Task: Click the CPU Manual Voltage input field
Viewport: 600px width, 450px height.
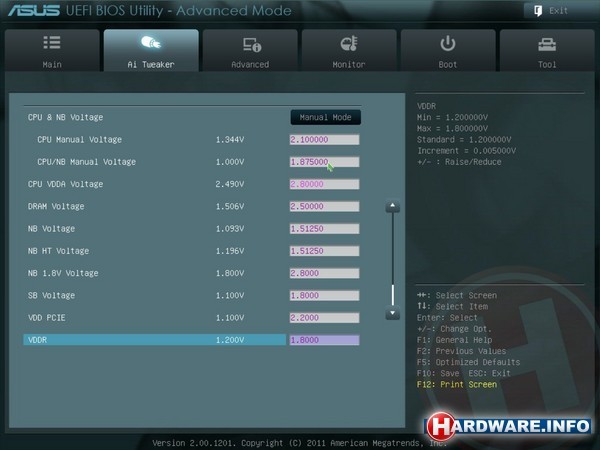Action: [x=324, y=140]
